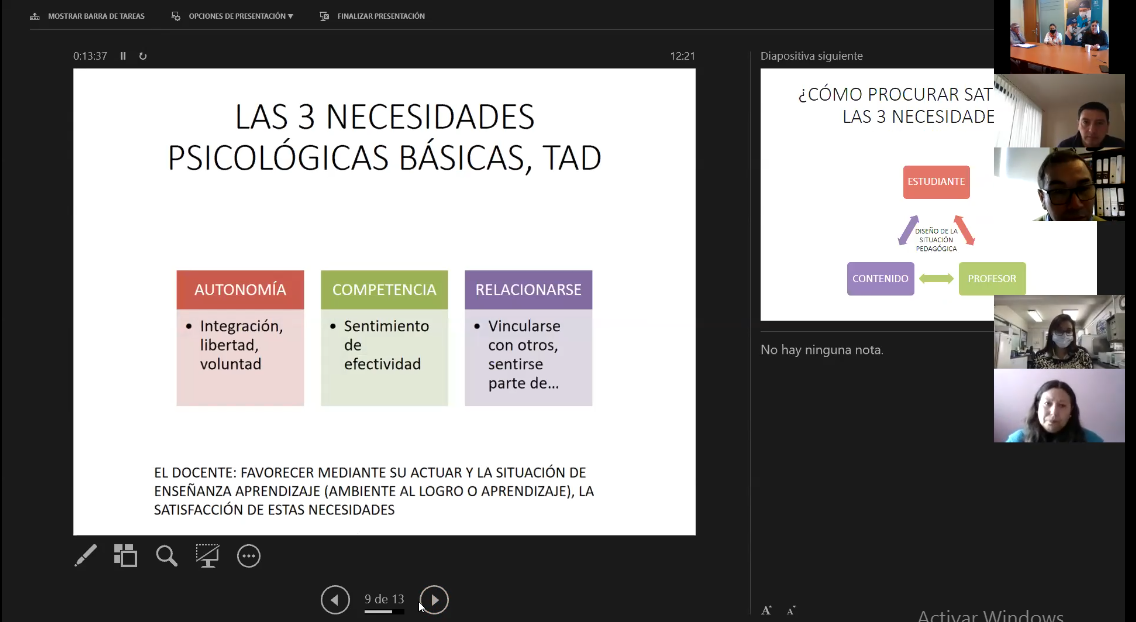
Task: Click the next slide preview thumbnail
Action: (x=877, y=194)
